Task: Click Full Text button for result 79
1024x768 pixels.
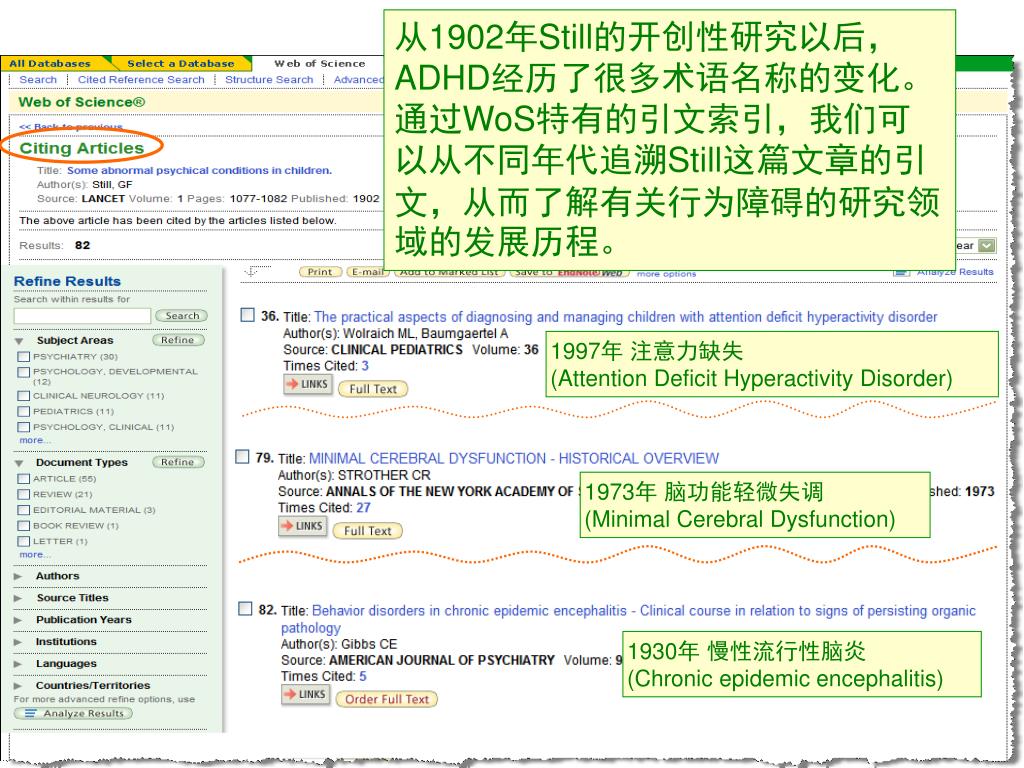Action: 368,531
